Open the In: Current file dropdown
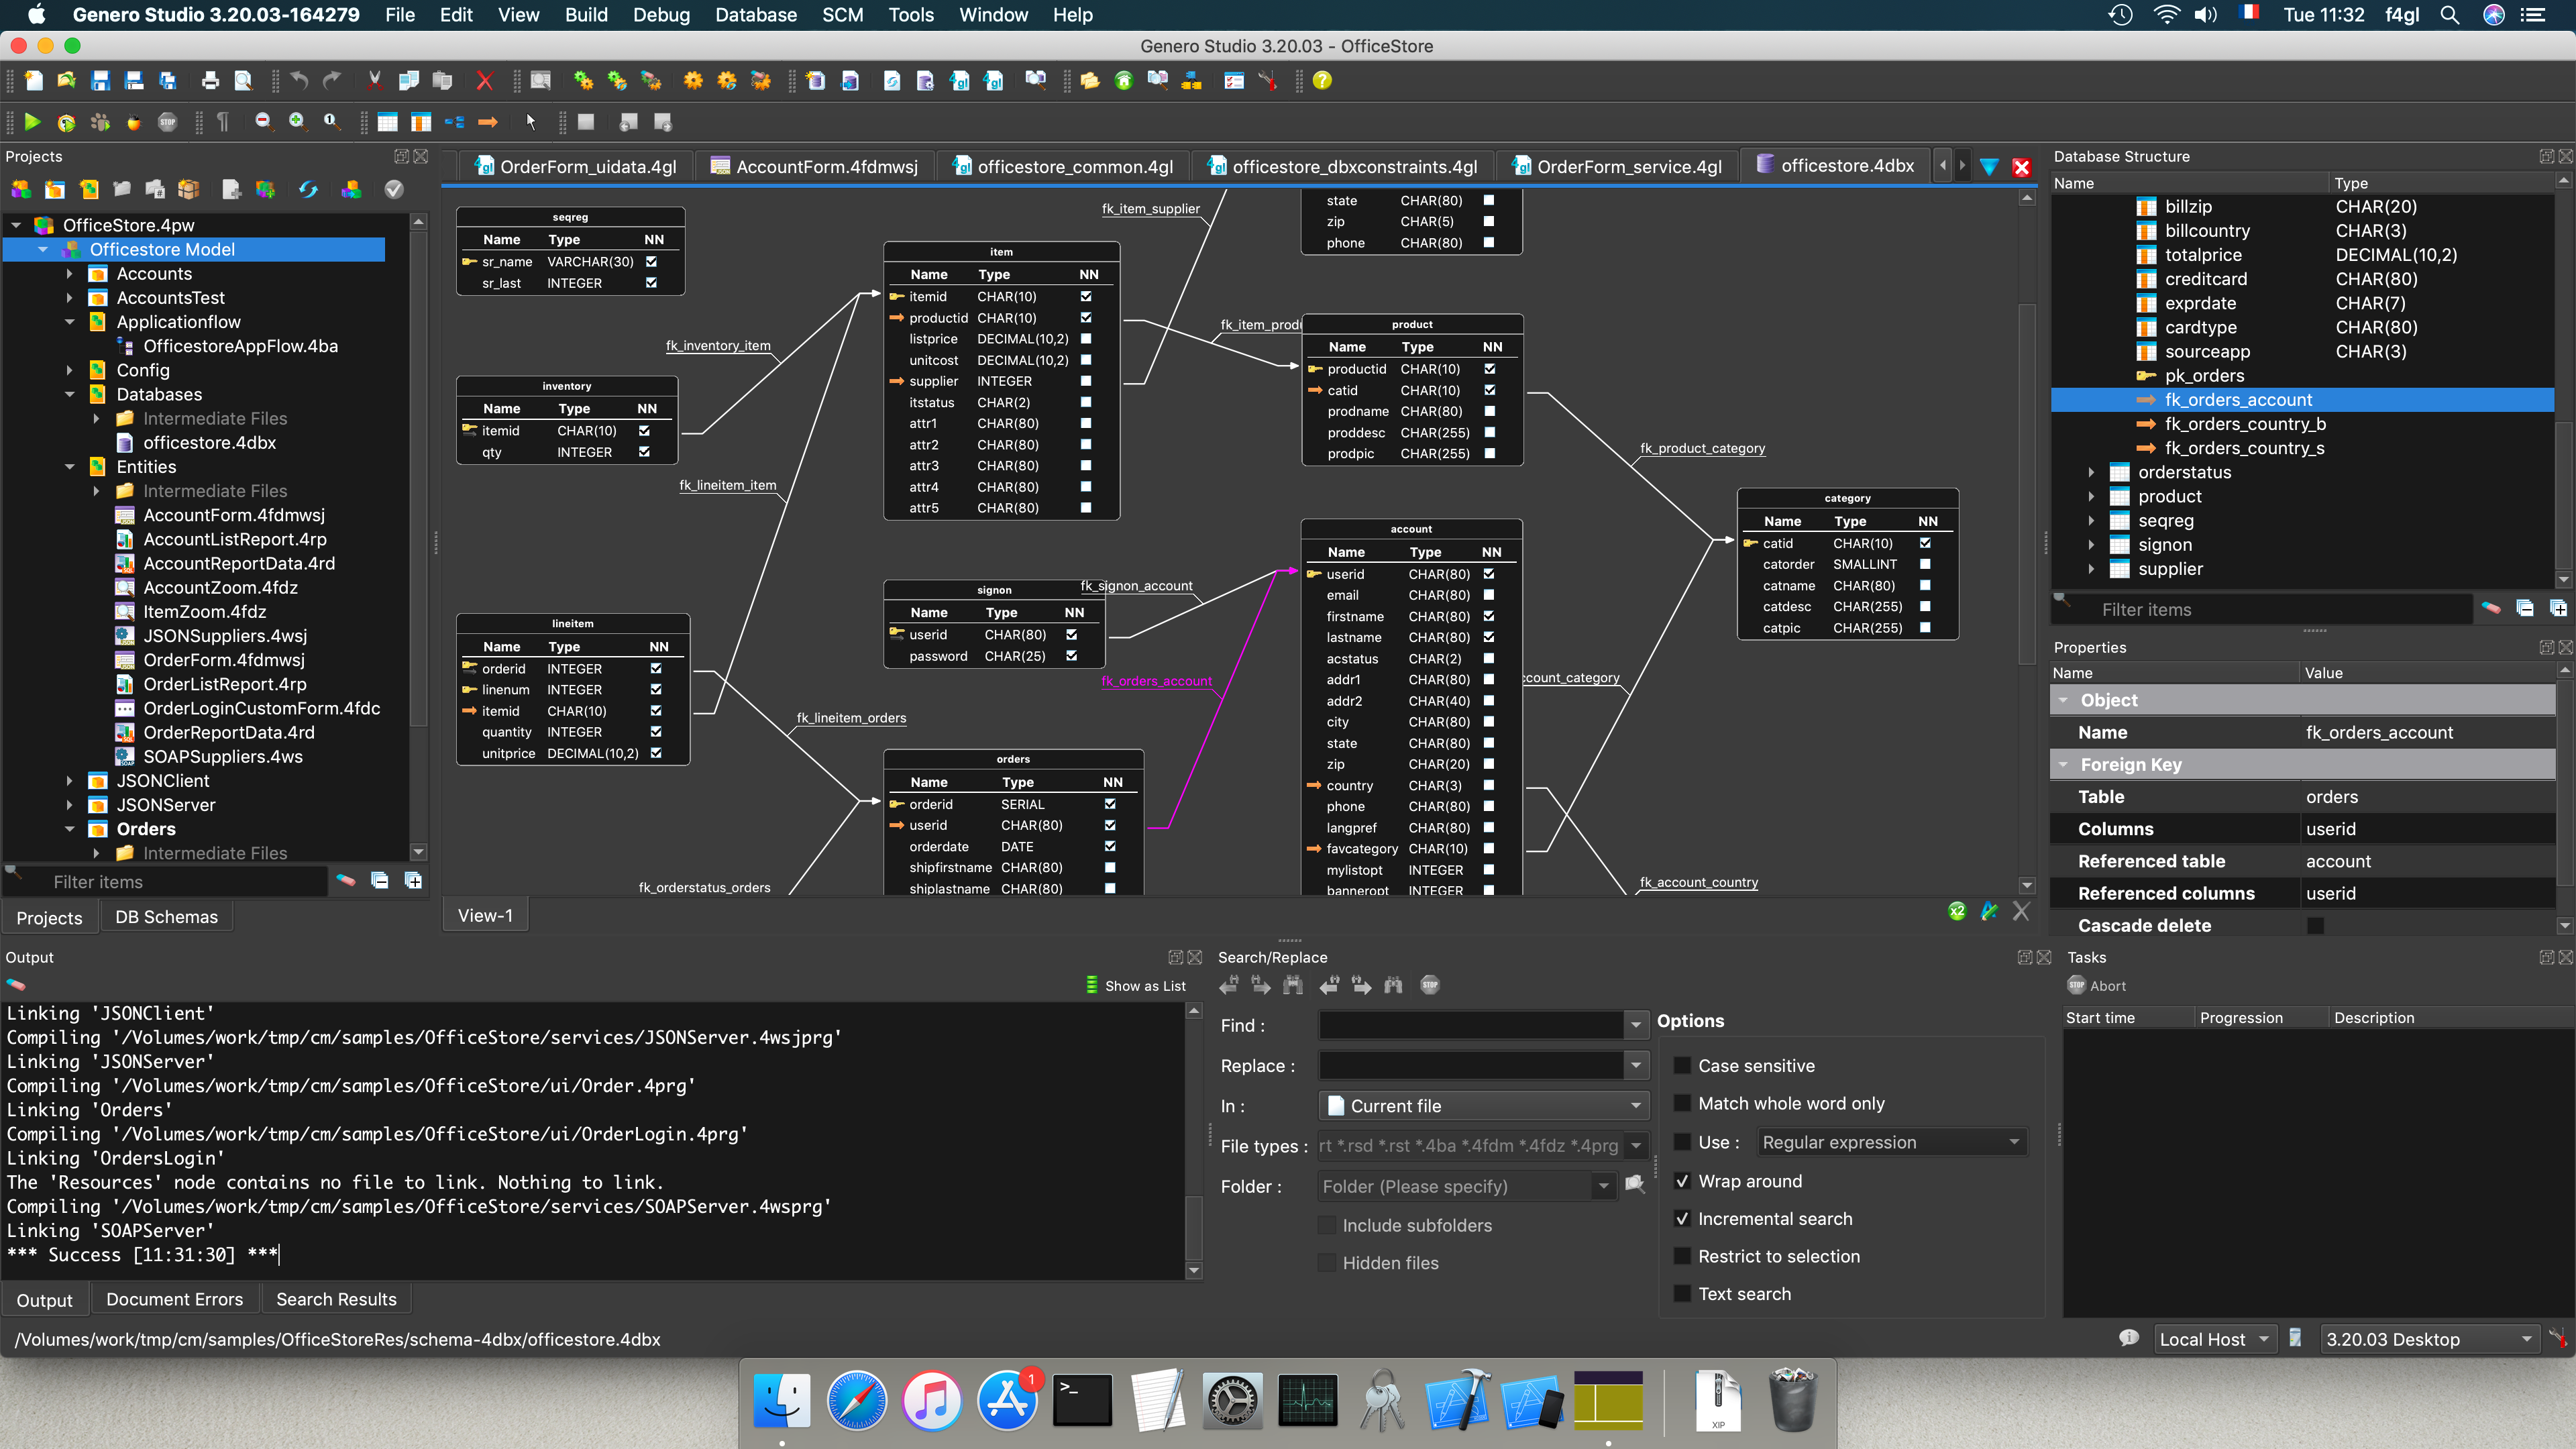The width and height of the screenshot is (2576, 1449). pos(1483,1106)
